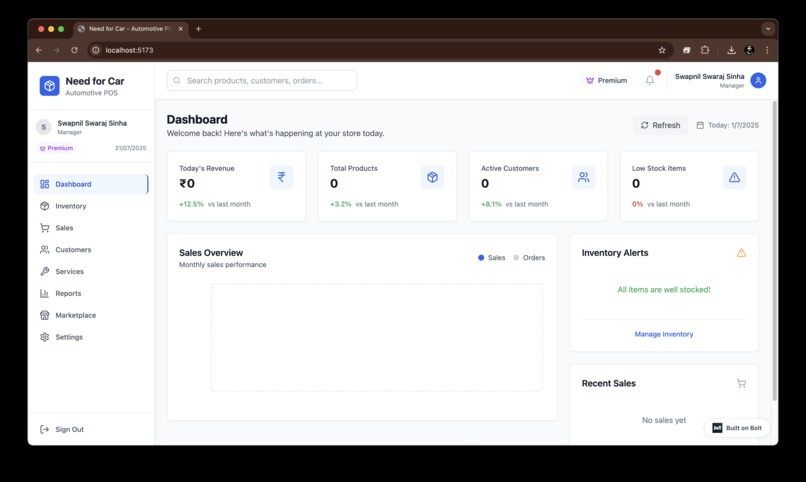Image resolution: width=806 pixels, height=482 pixels.
Task: Open Sales in the sidebar
Action: point(91,228)
